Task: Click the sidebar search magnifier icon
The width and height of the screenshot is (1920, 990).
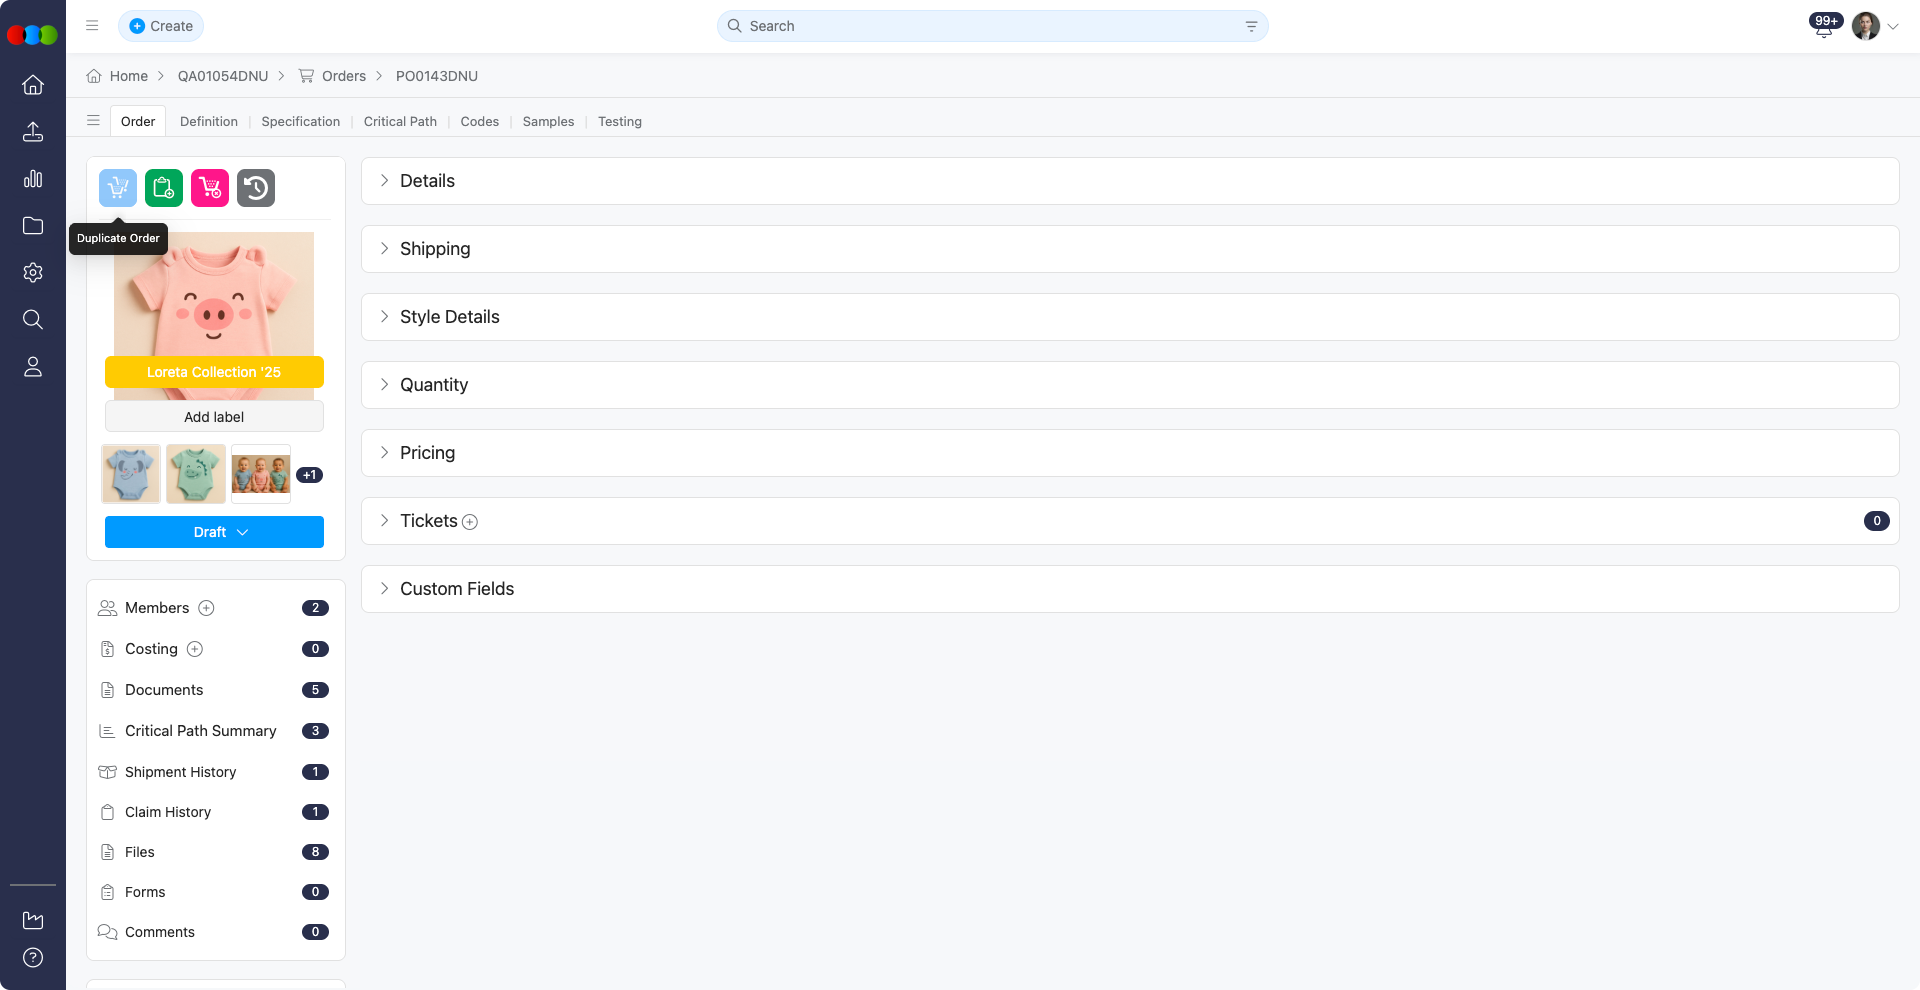Action: 33,320
